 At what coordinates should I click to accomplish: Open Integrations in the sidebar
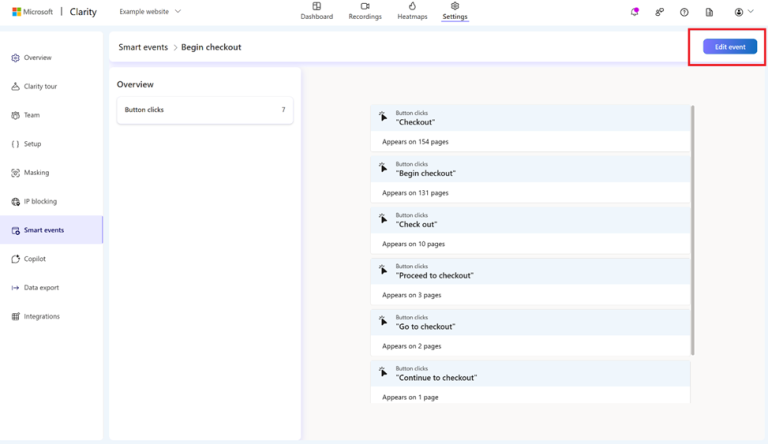click(x=41, y=316)
